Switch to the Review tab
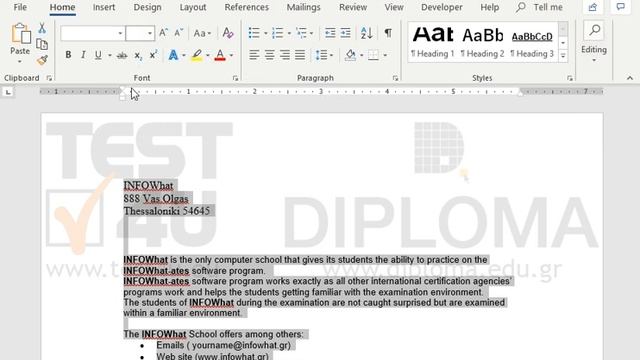640x360 pixels. click(x=353, y=7)
